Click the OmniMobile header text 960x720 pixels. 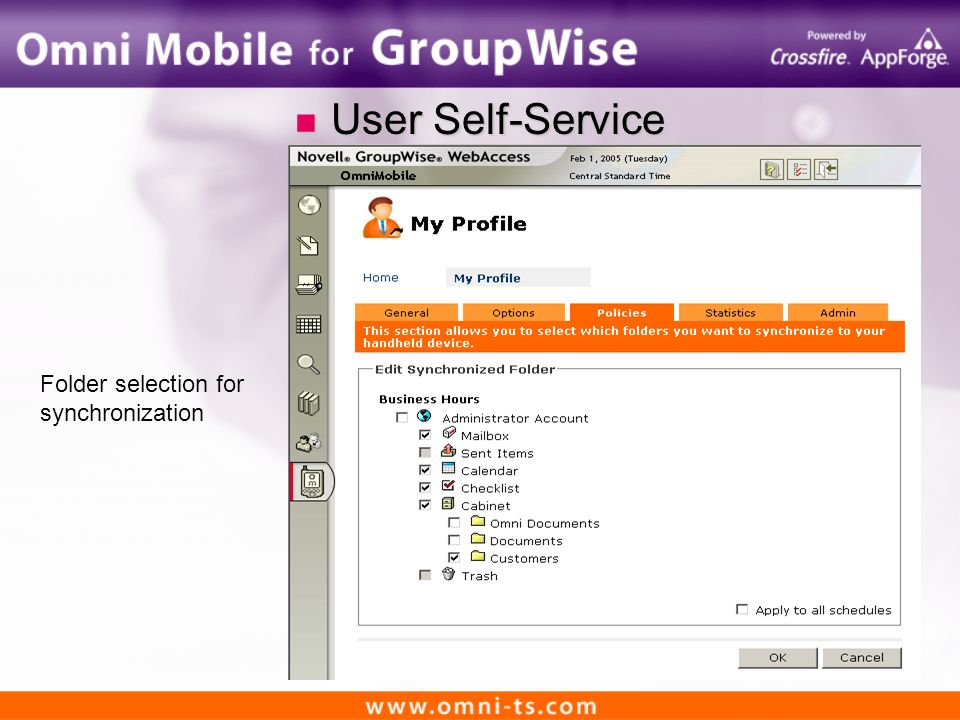(x=378, y=176)
